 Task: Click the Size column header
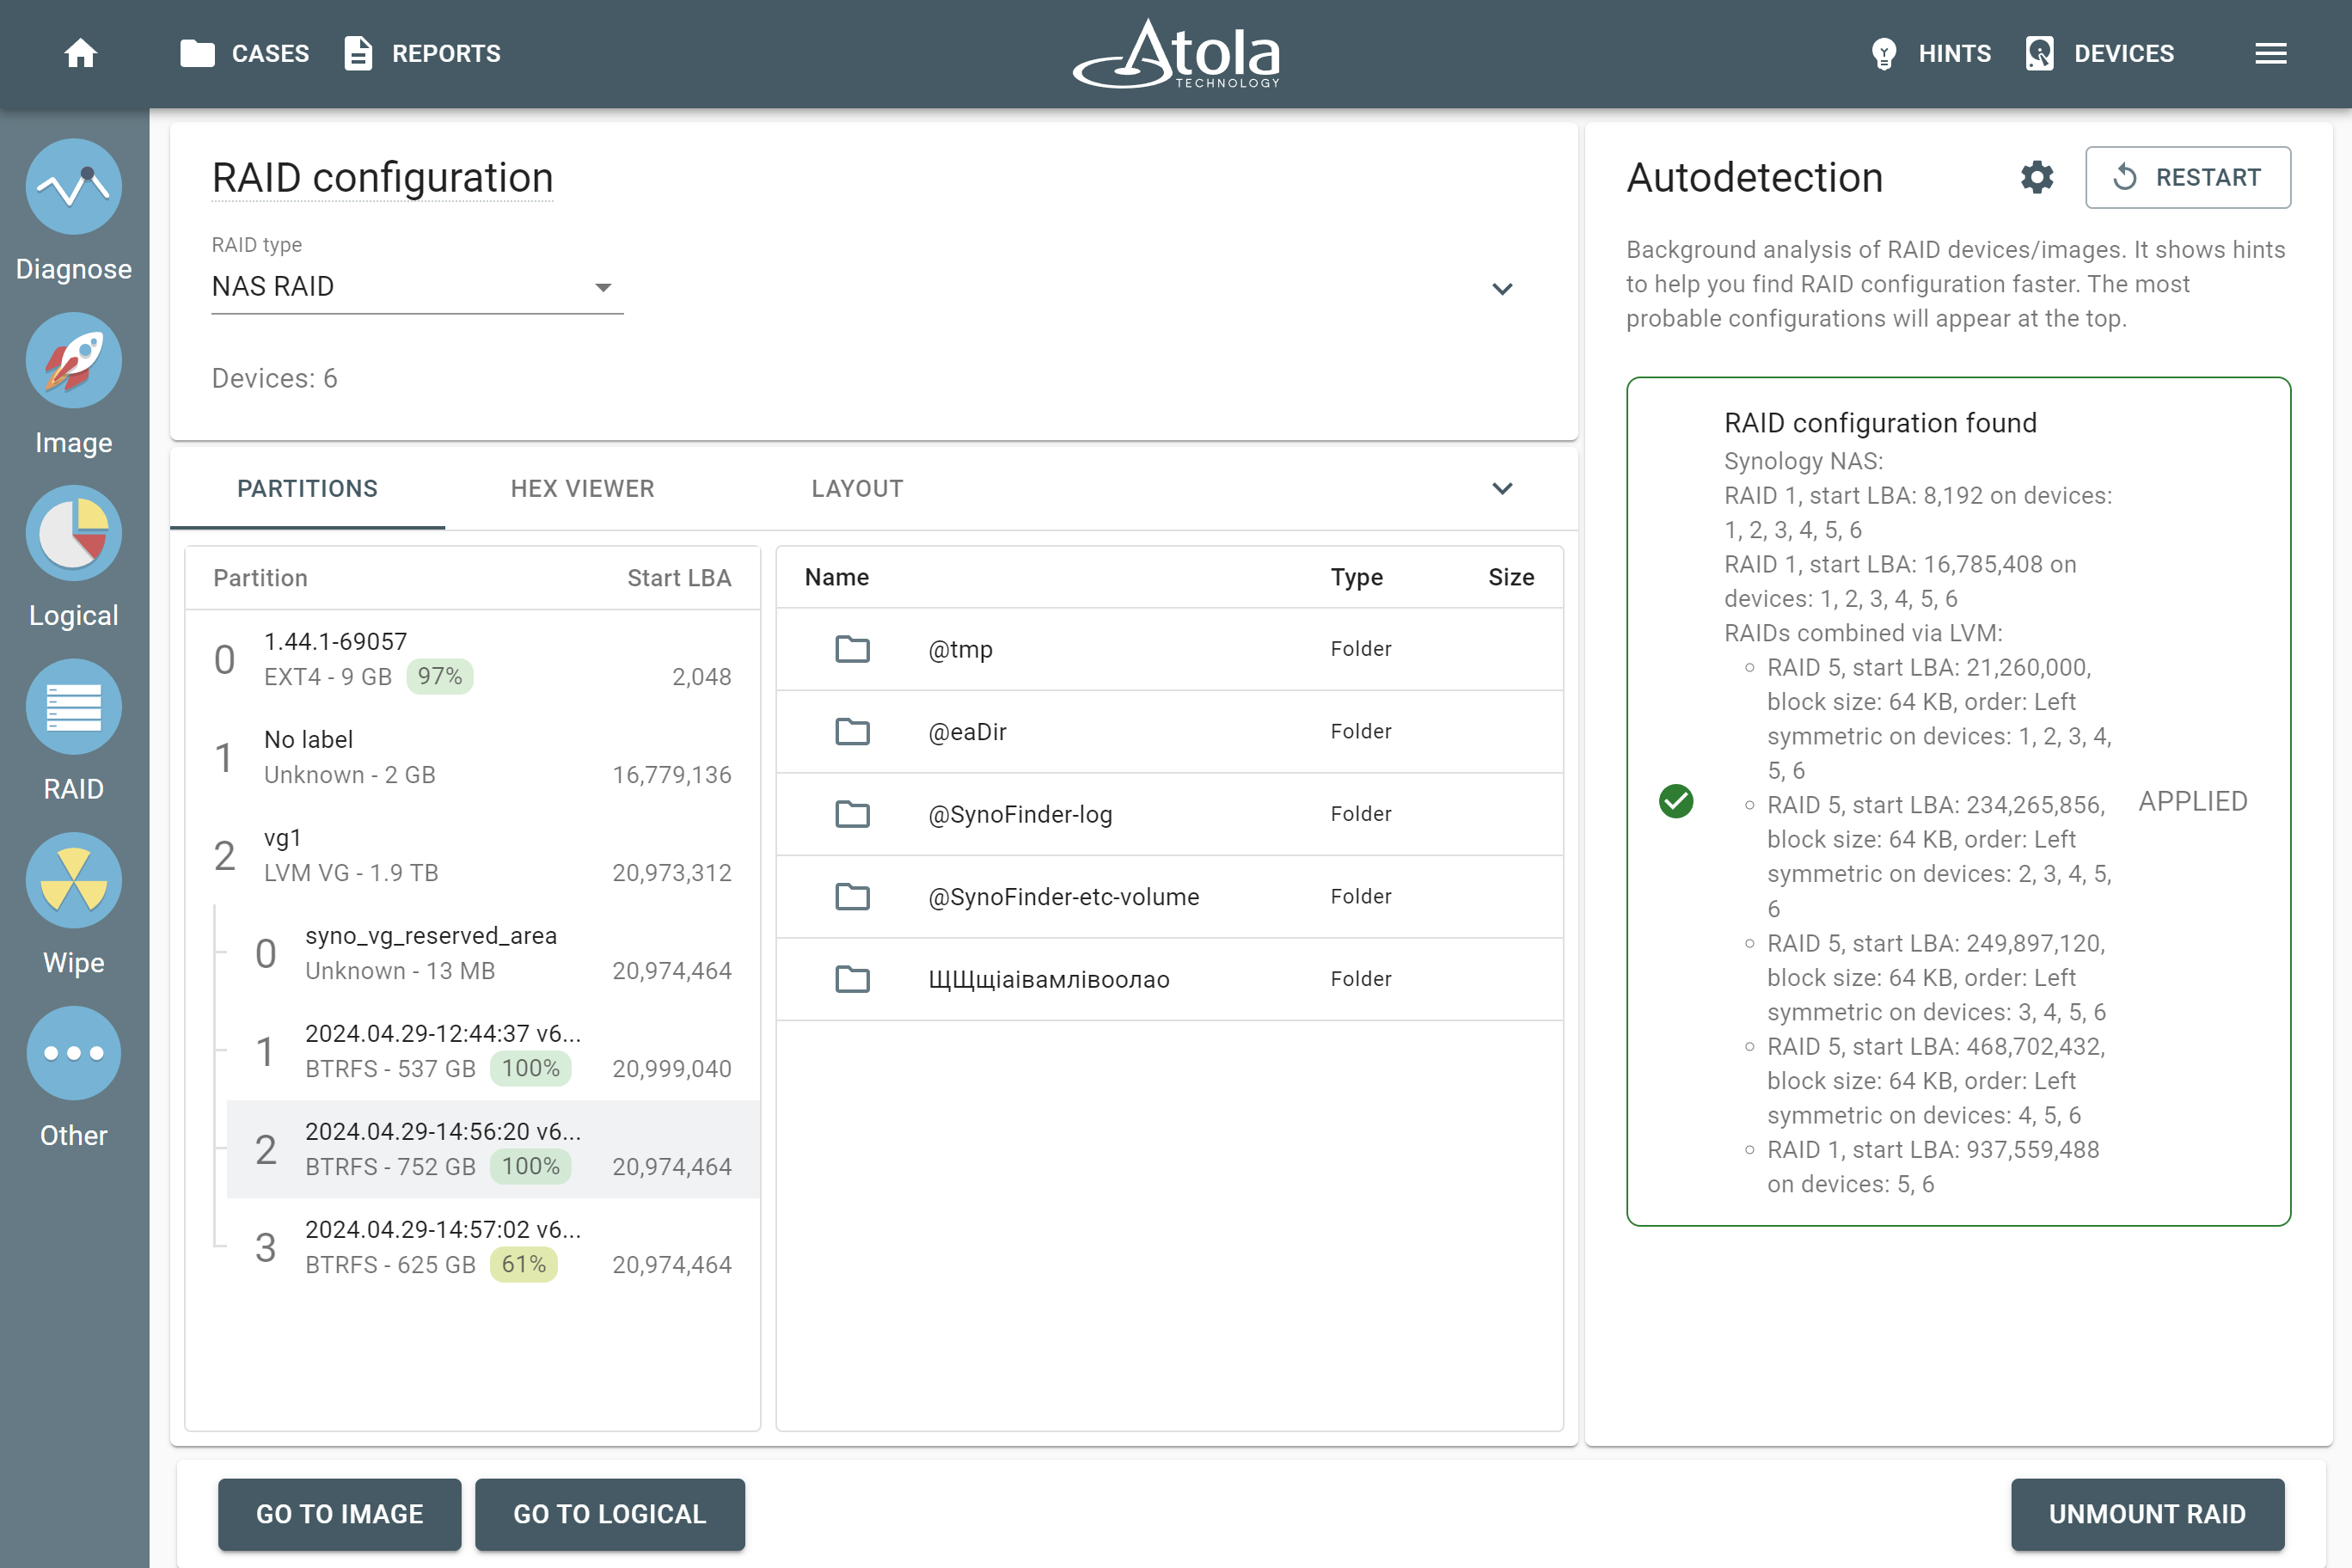coord(1511,577)
